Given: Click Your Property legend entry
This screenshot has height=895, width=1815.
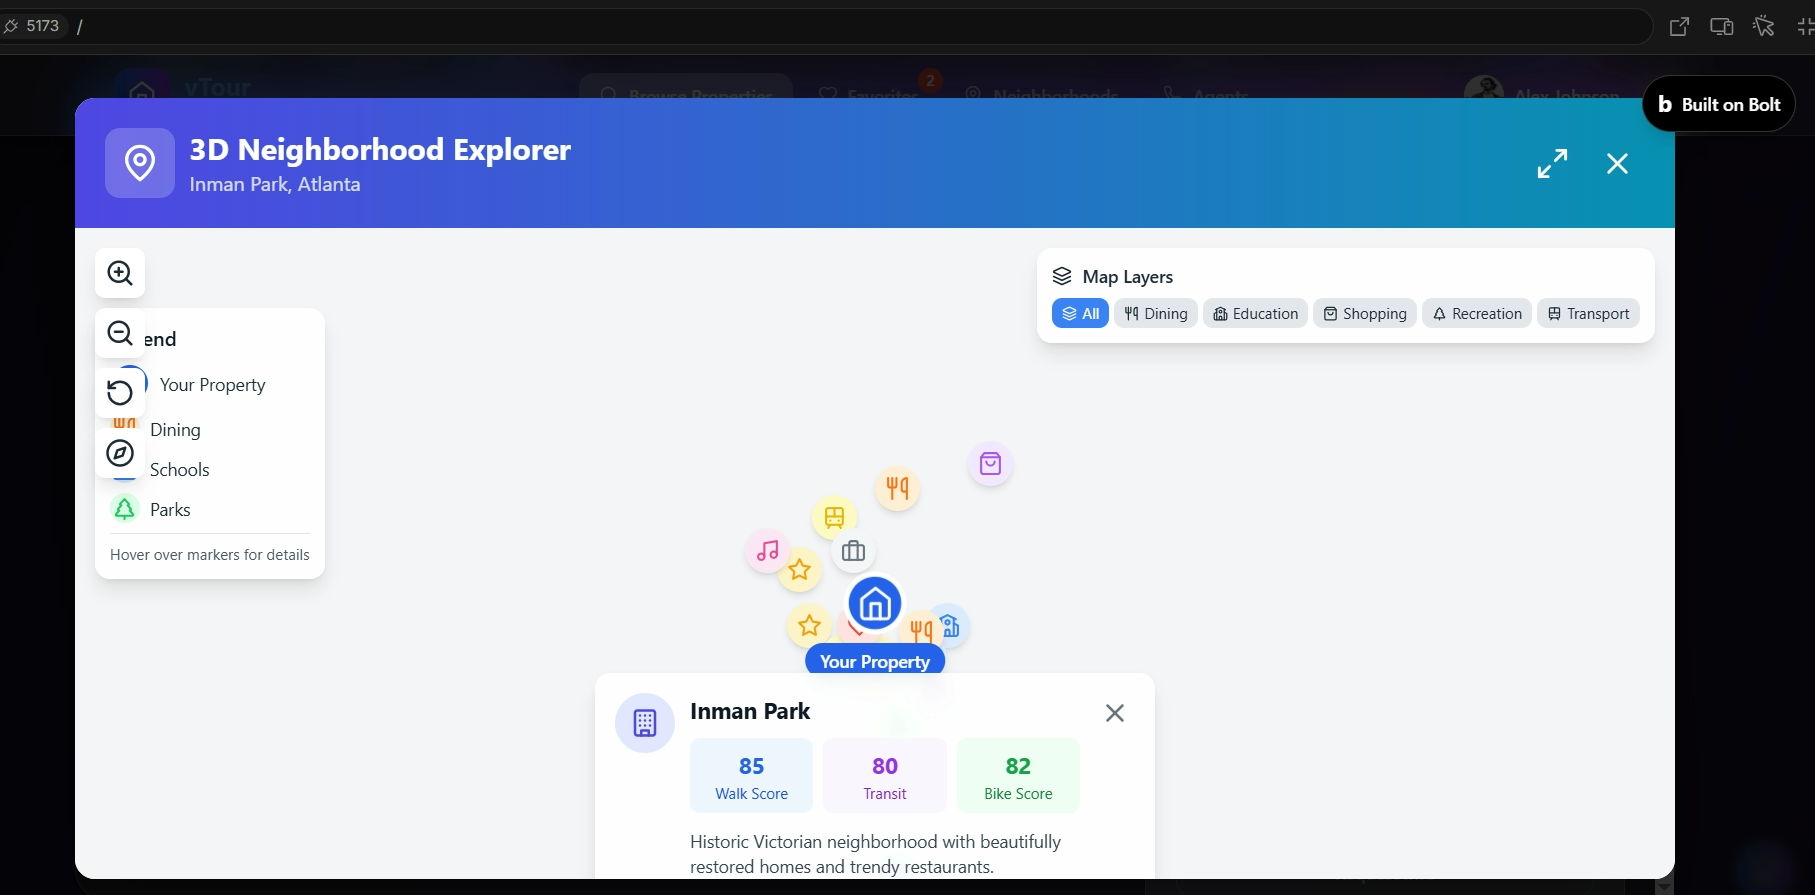Looking at the screenshot, I should (x=212, y=385).
